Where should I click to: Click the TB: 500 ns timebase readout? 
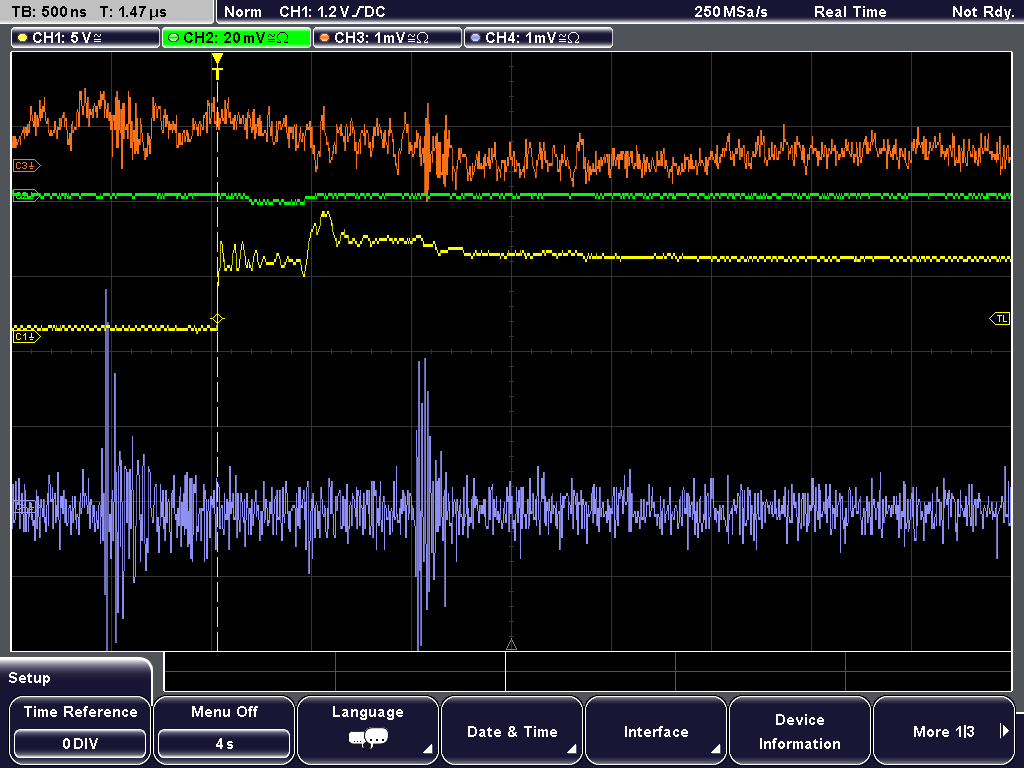tap(49, 12)
